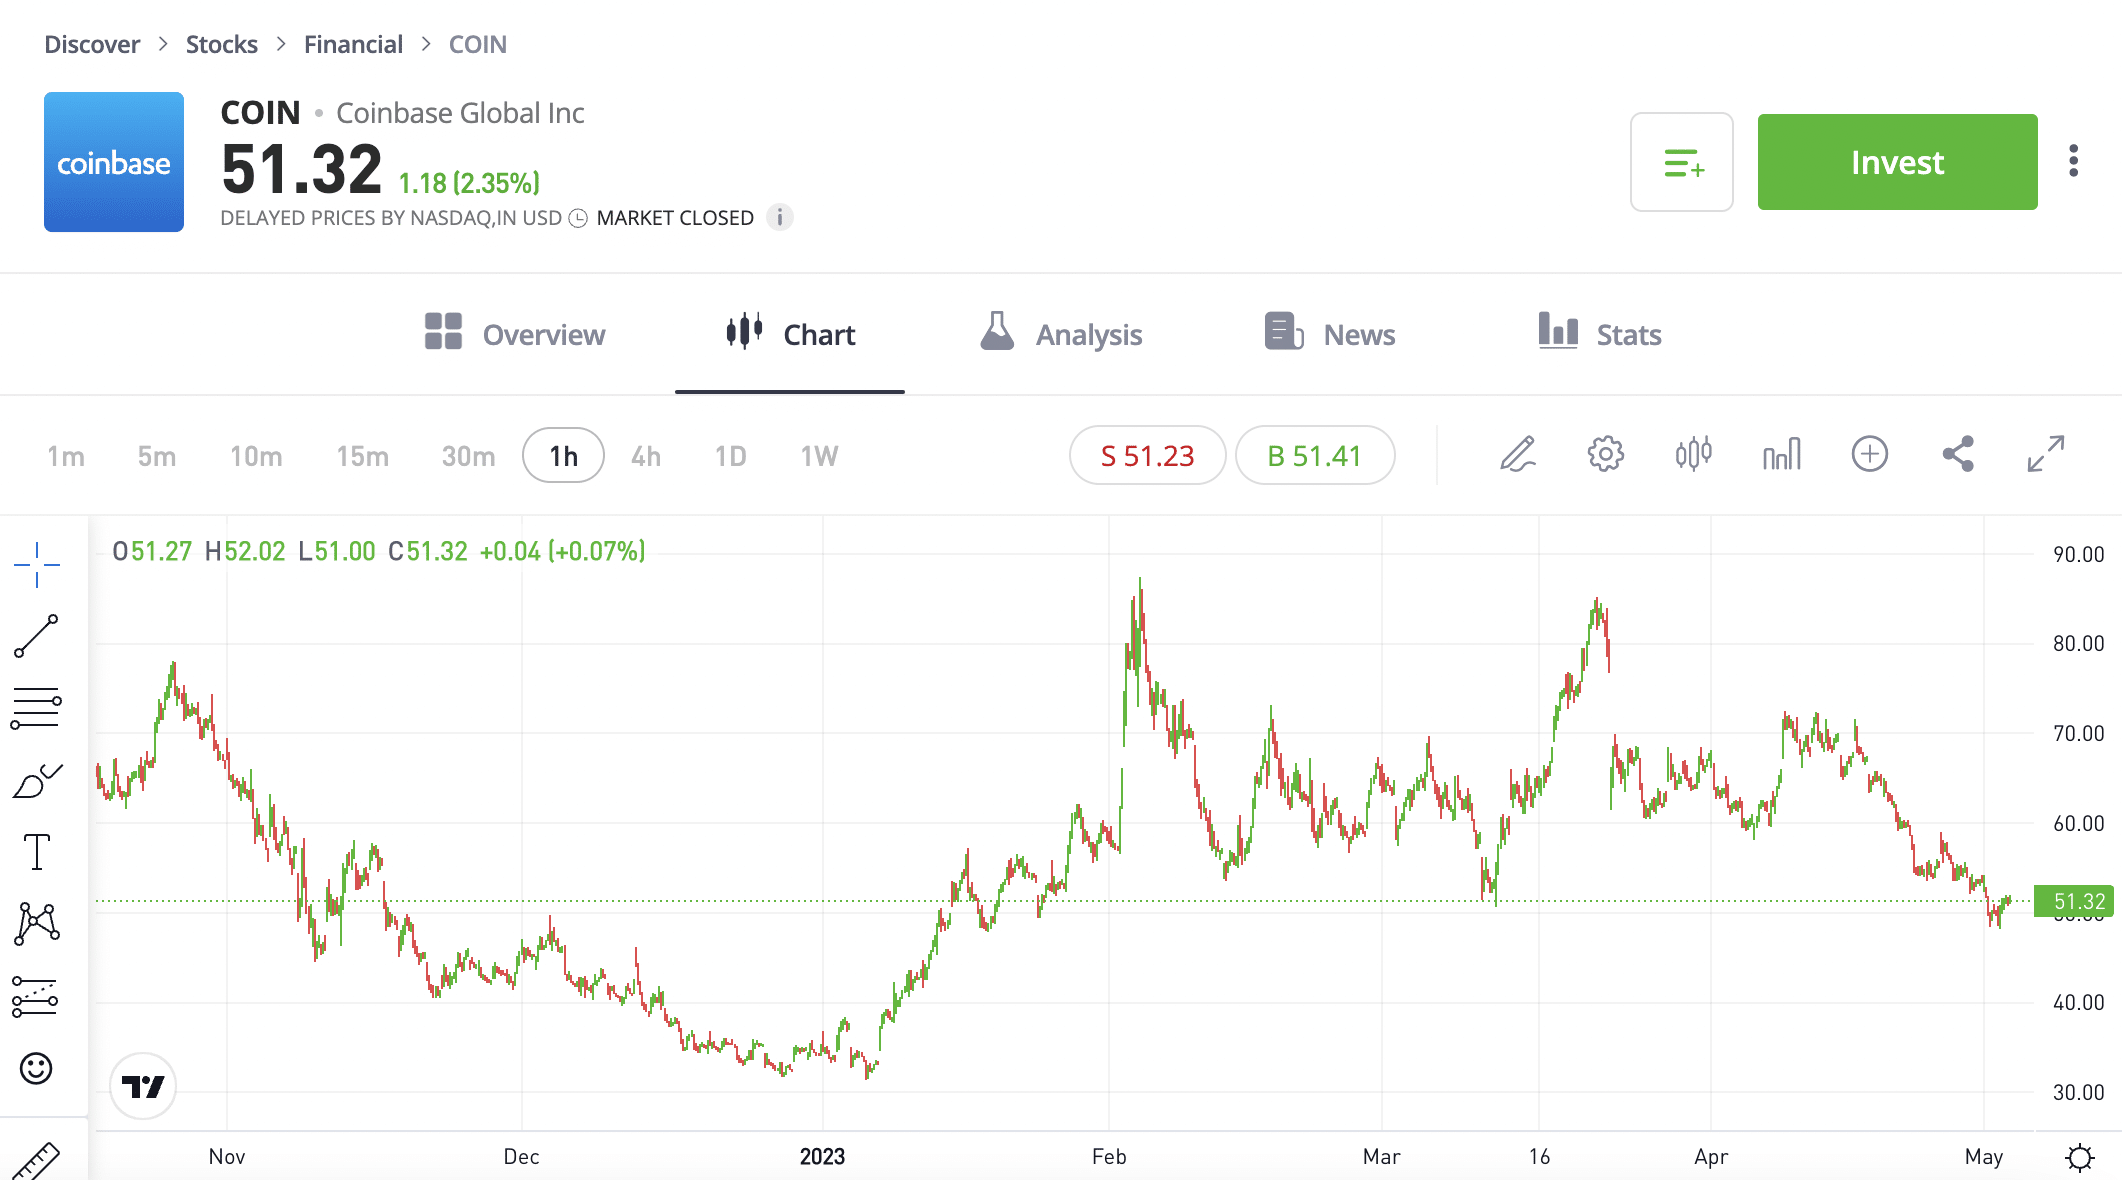Expand chart to fullscreen
Image resolution: width=2122 pixels, height=1180 pixels.
point(2046,454)
